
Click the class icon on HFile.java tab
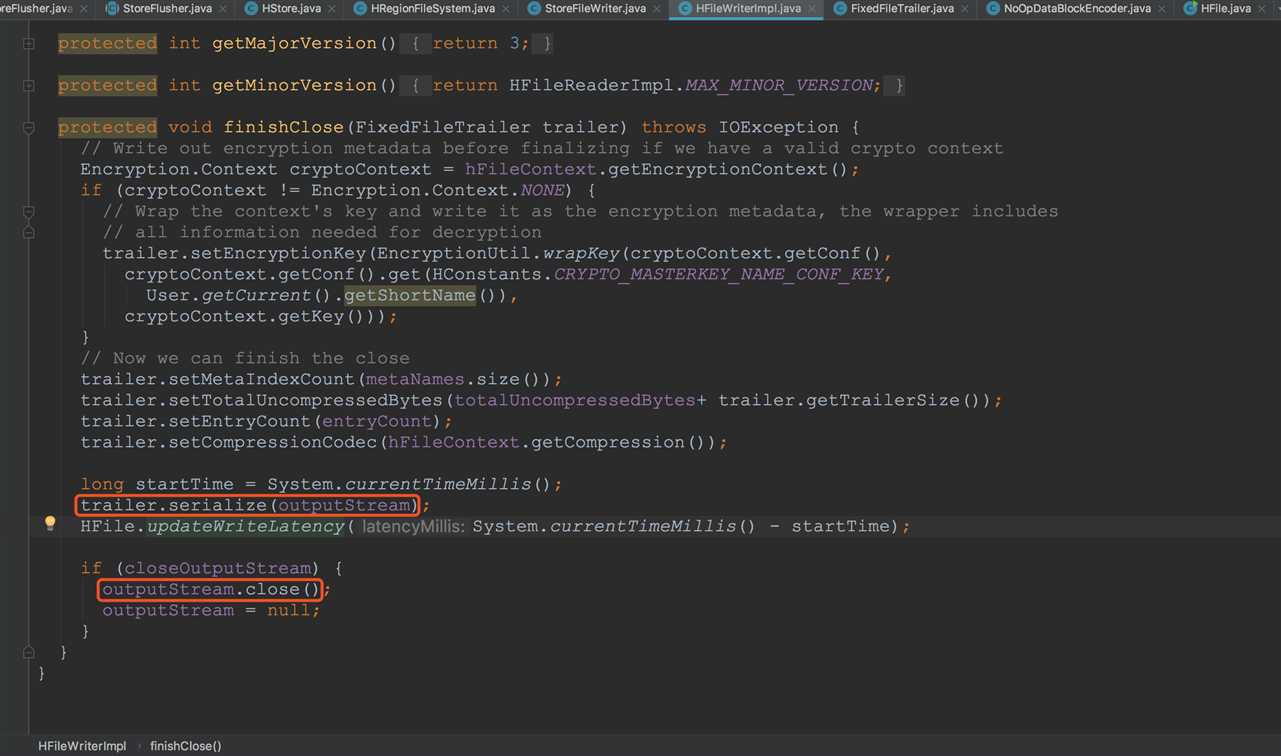coord(1190,8)
